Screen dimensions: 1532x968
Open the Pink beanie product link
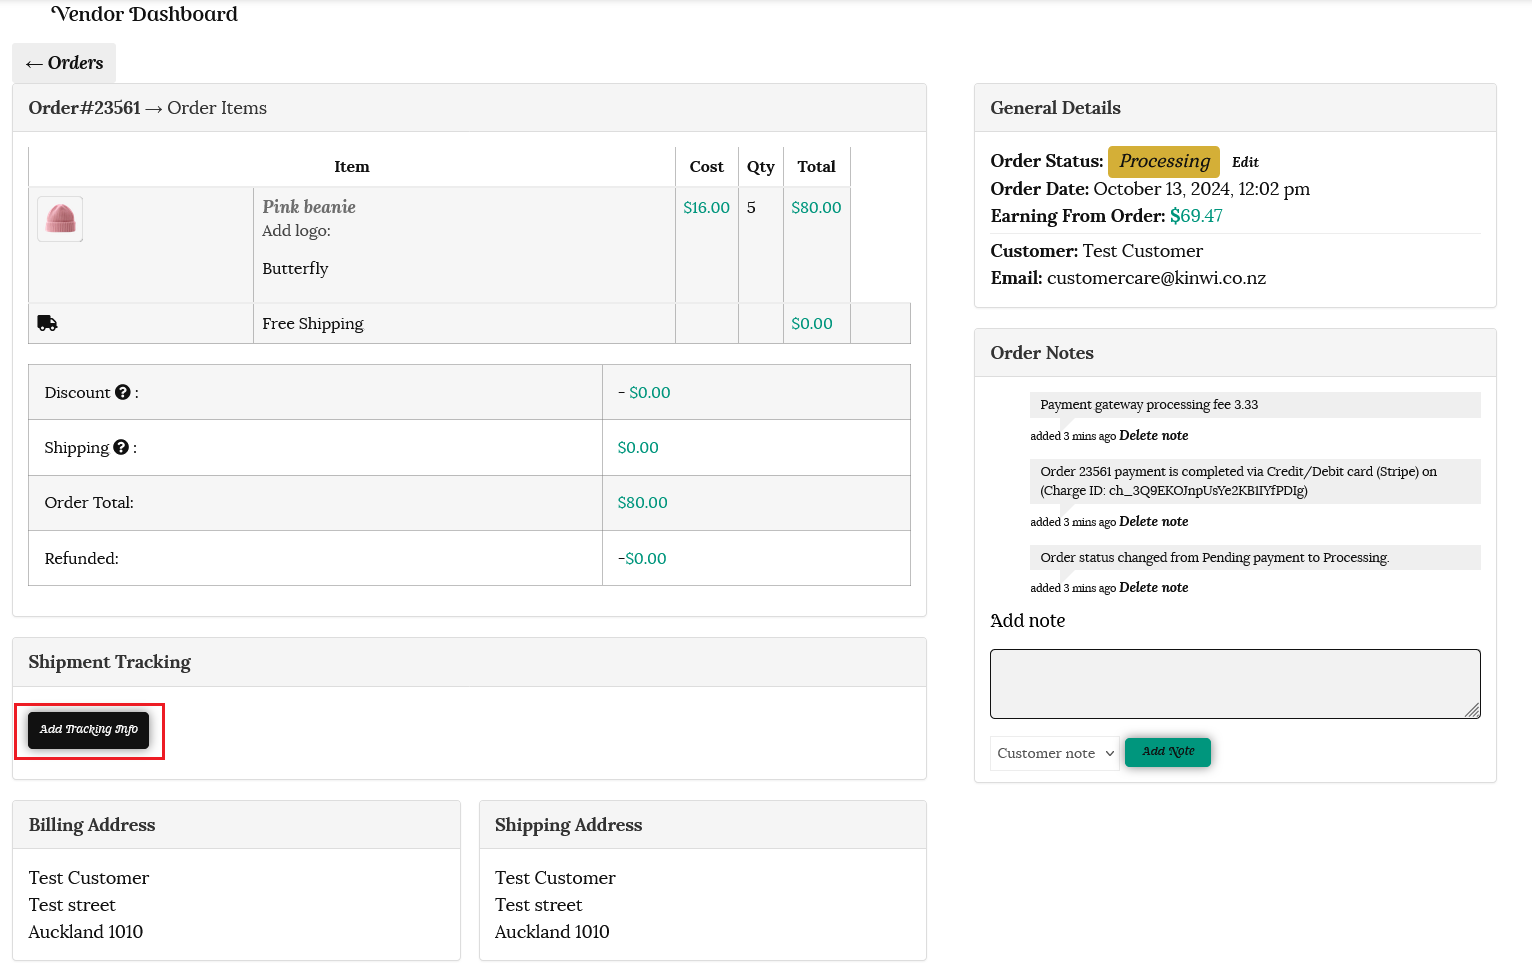[x=309, y=207]
